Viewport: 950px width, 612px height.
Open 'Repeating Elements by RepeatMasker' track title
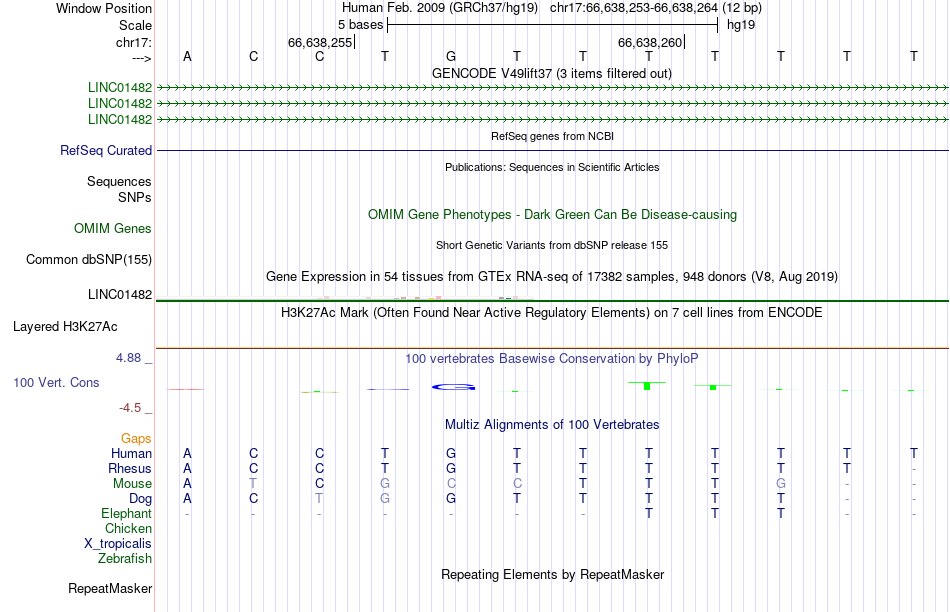tap(553, 574)
